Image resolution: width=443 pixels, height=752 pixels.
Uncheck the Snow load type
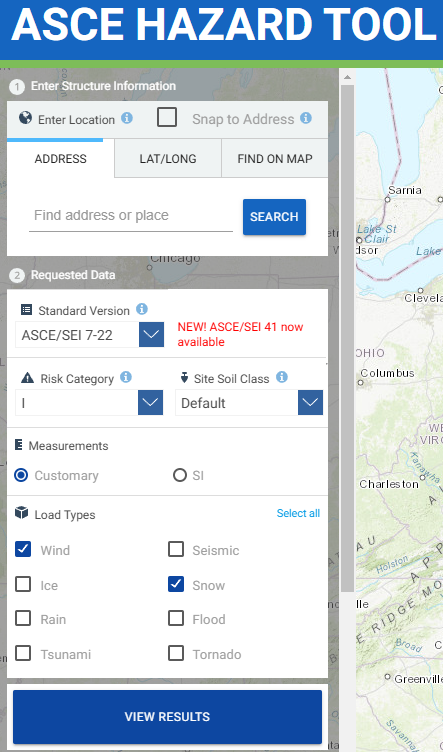click(176, 584)
